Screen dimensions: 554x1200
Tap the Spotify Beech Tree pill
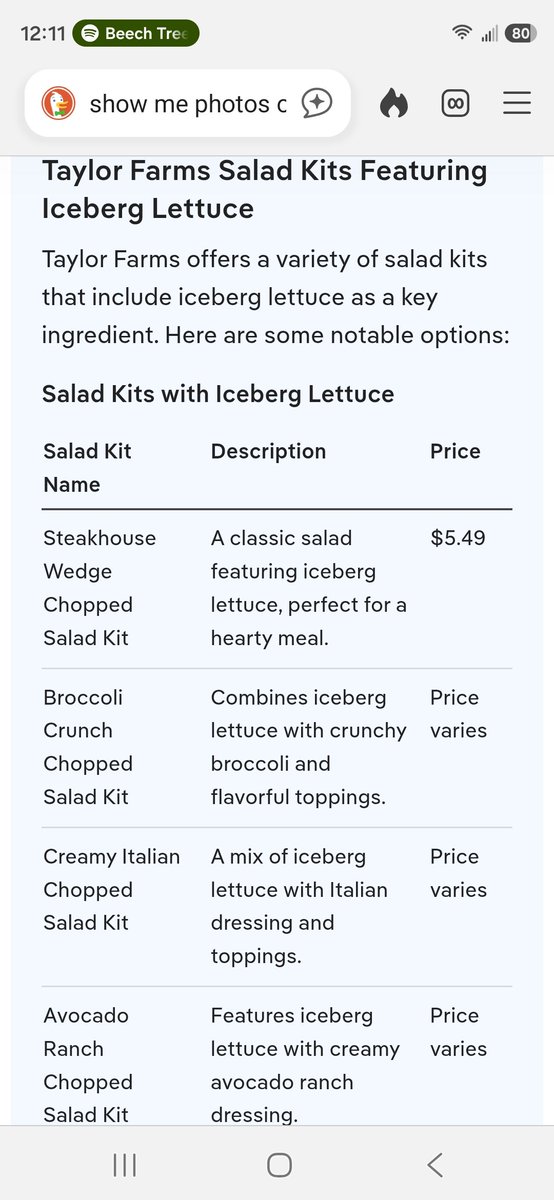click(137, 33)
